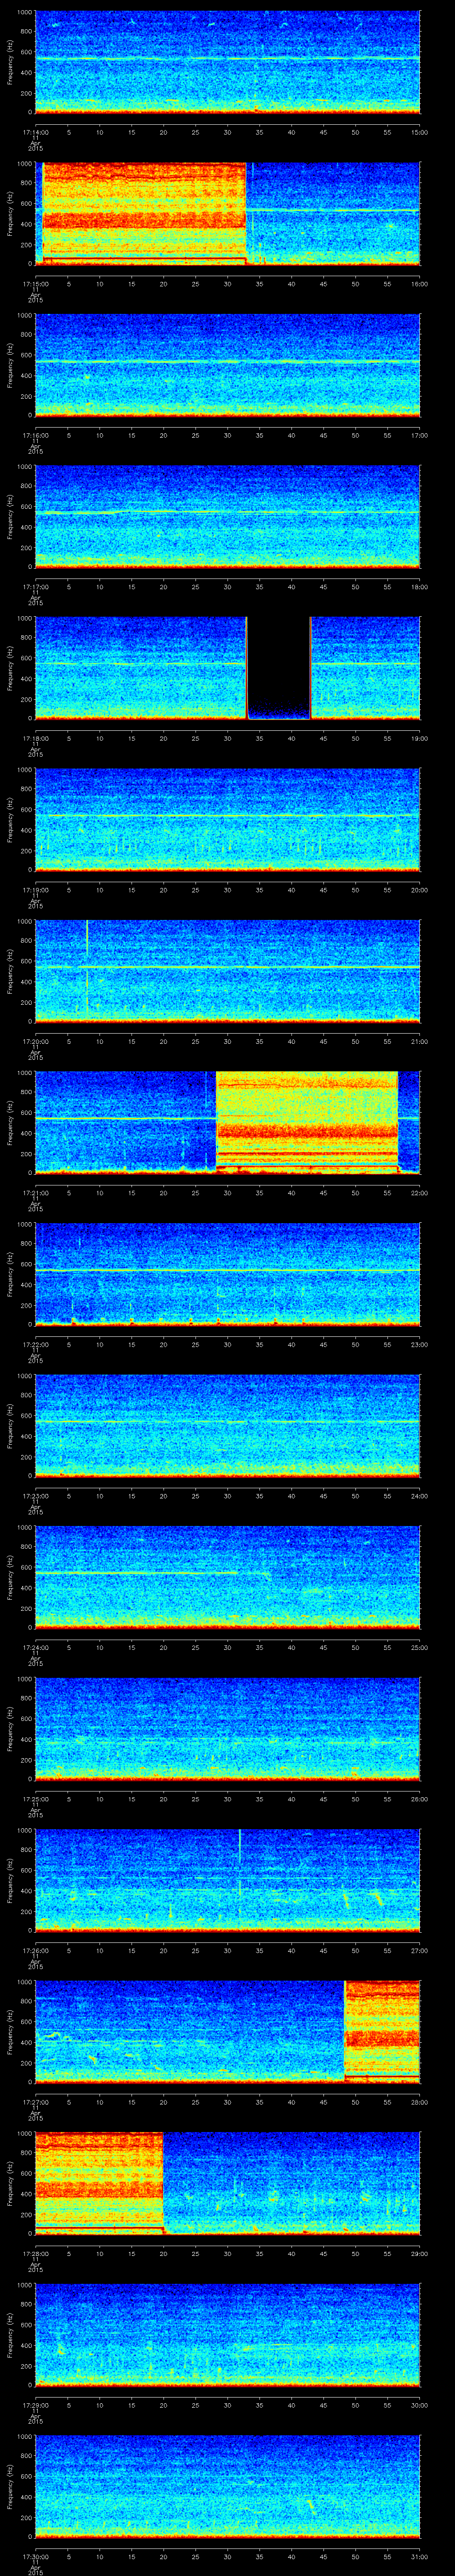Click the 17:22:00 start time label

coord(35,1344)
